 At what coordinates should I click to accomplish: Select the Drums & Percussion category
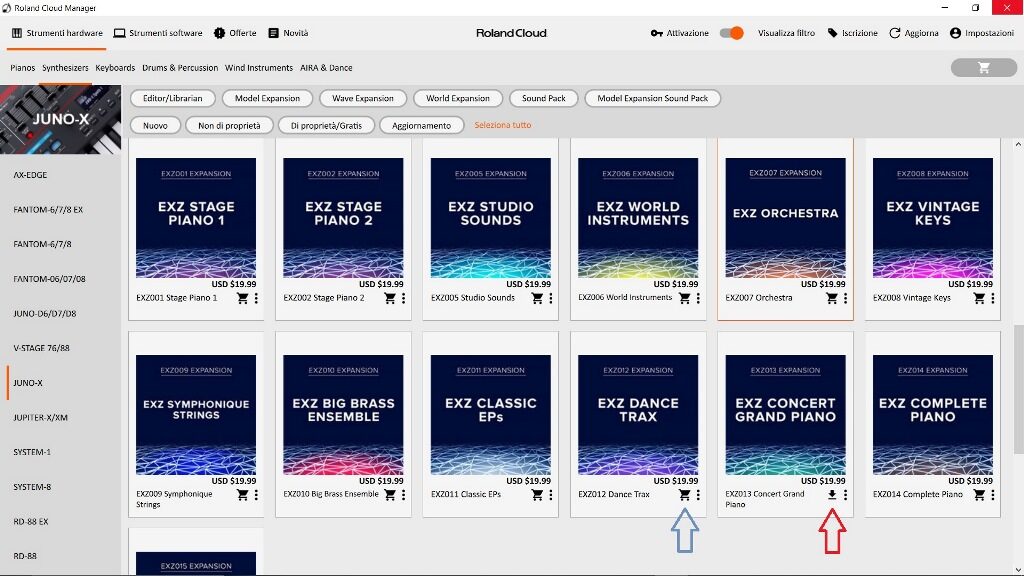tap(180, 68)
